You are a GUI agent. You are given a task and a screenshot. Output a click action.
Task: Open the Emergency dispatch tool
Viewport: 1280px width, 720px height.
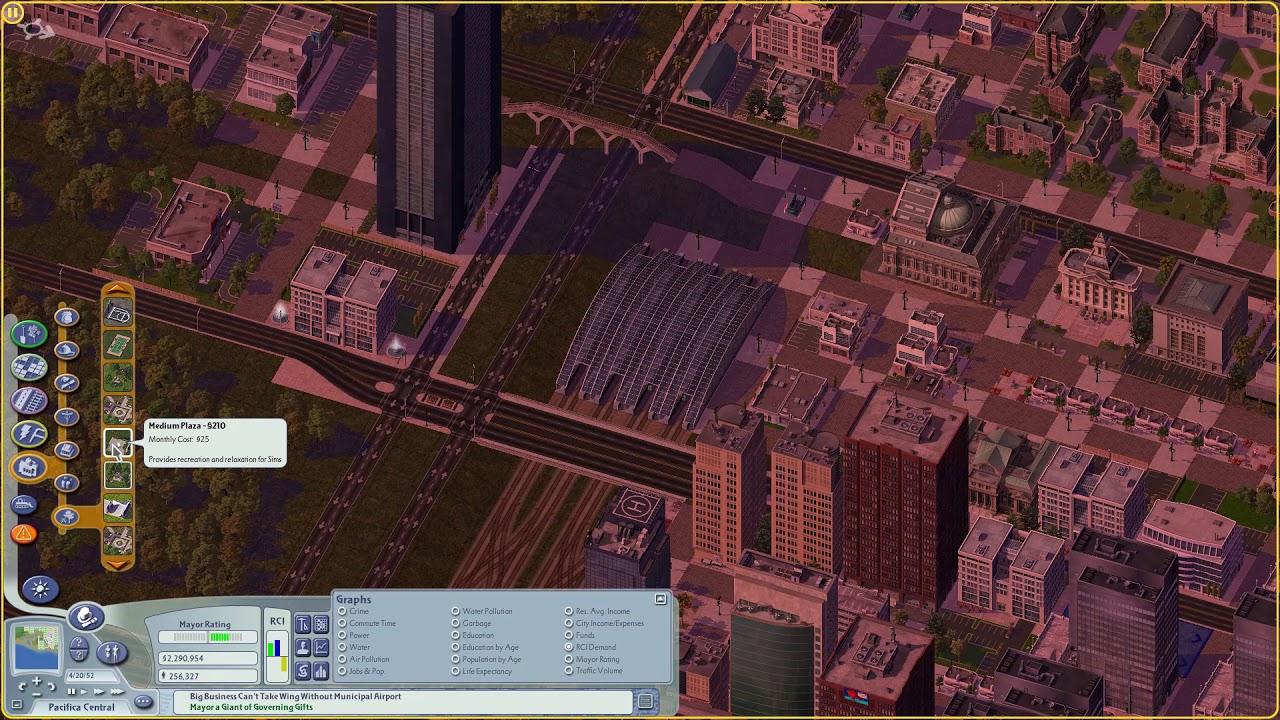click(x=23, y=533)
